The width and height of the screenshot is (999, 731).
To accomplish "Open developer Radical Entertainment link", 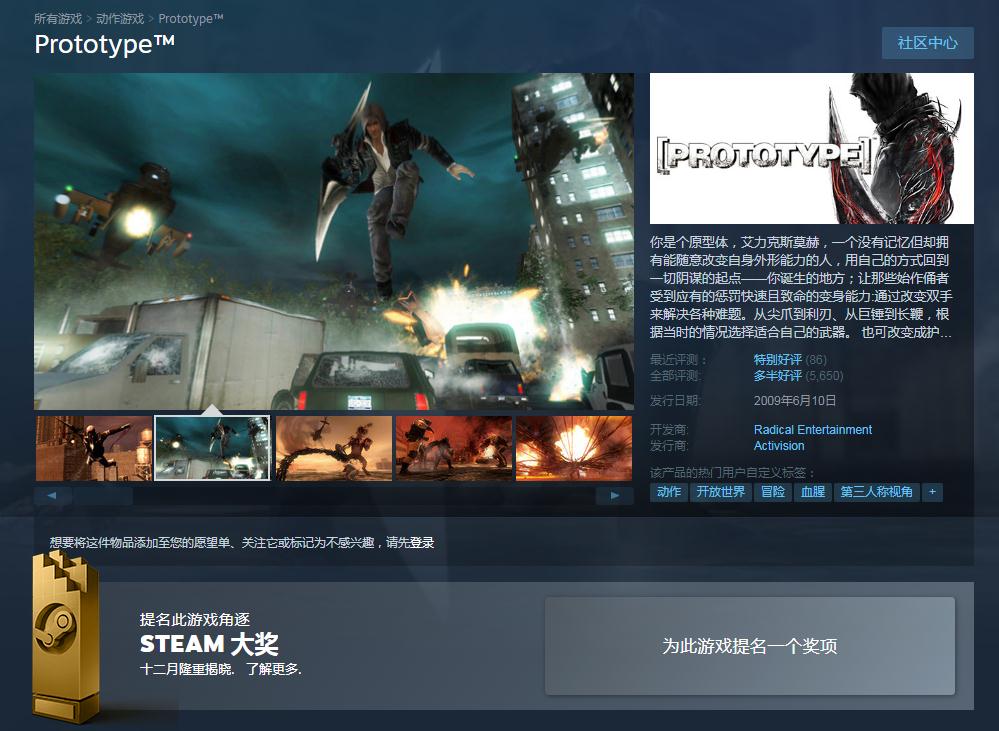I will click(x=813, y=430).
